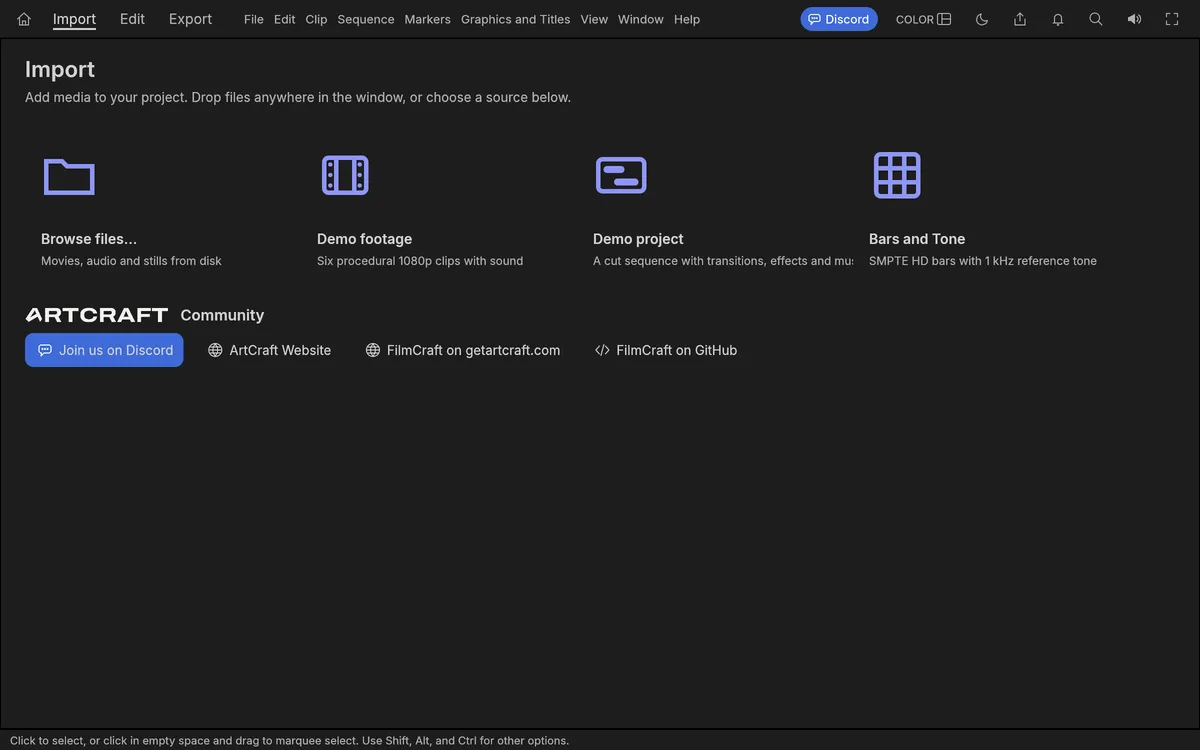The height and width of the screenshot is (750, 1200).
Task: Click "SMPTE HD bars with 1 kHz reference tone" text
Action: [x=983, y=261]
